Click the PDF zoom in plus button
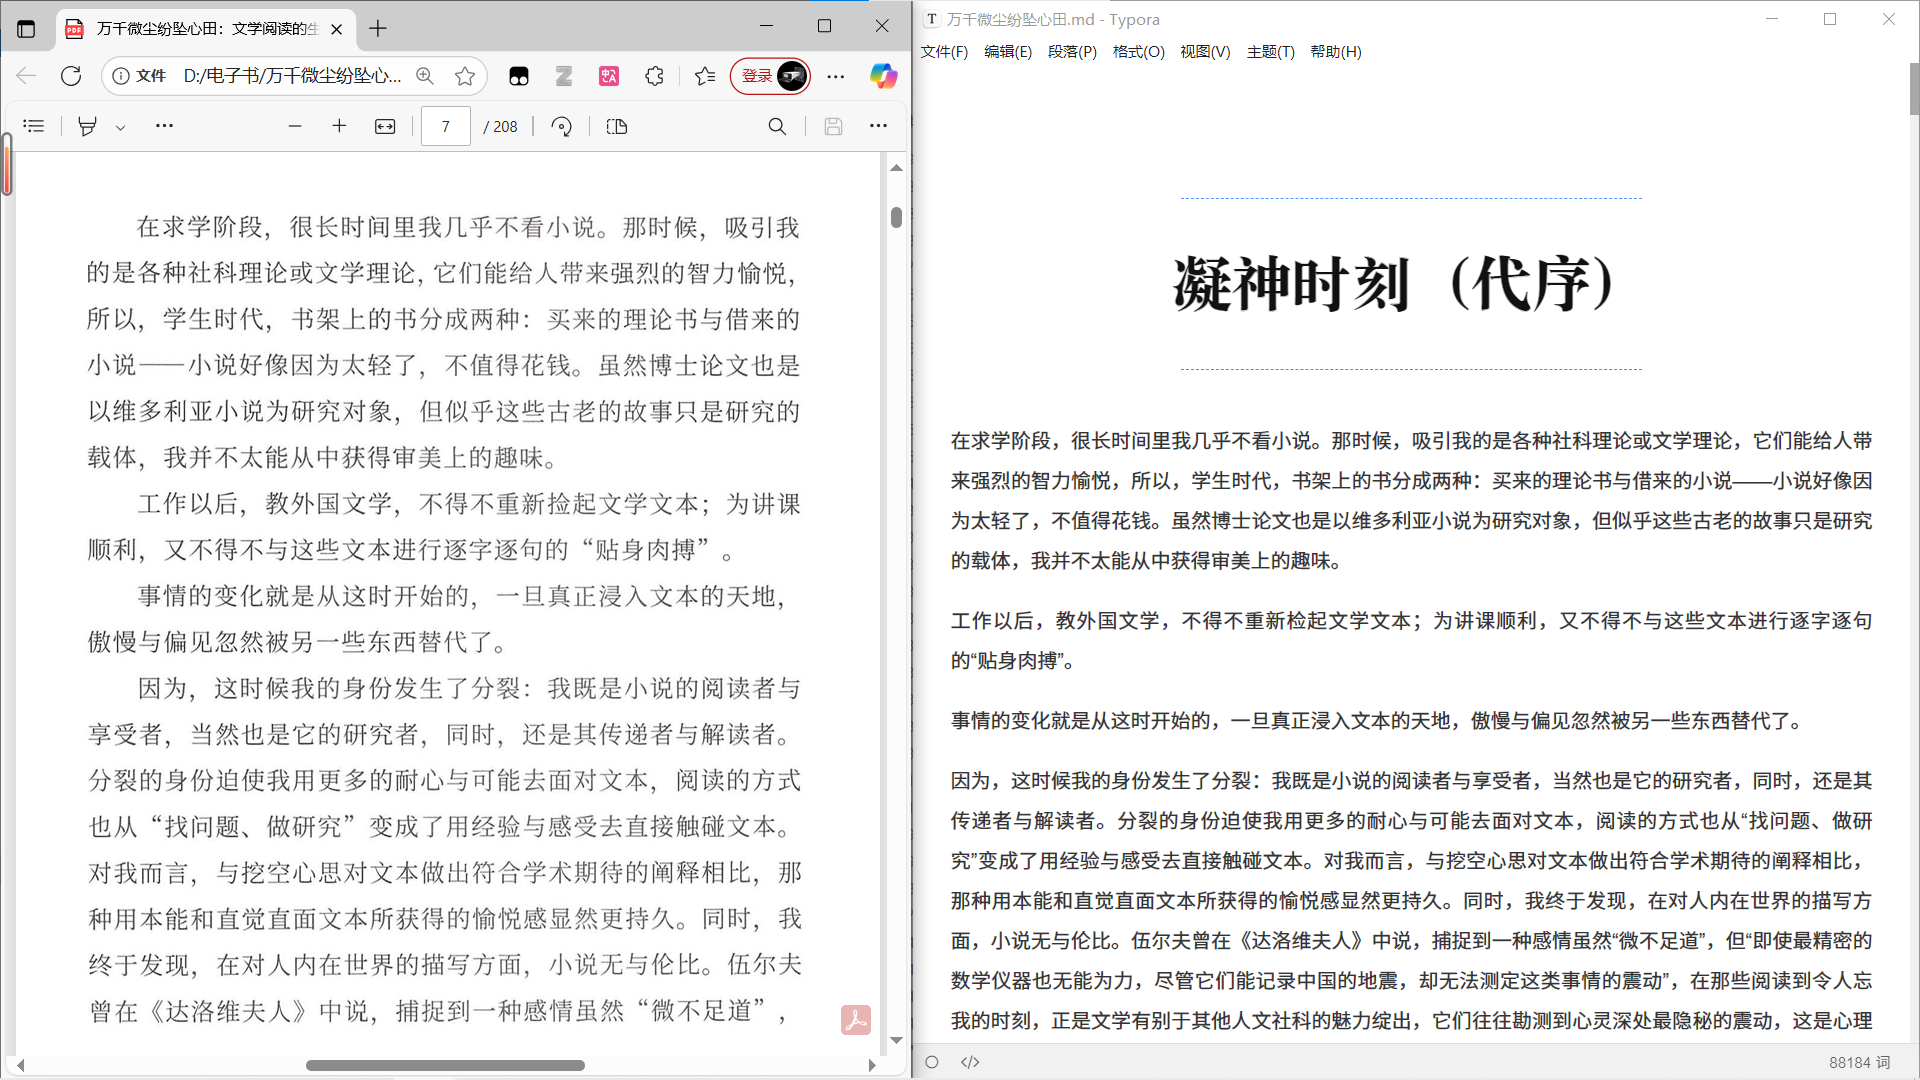This screenshot has height=1080, width=1920. tap(339, 126)
